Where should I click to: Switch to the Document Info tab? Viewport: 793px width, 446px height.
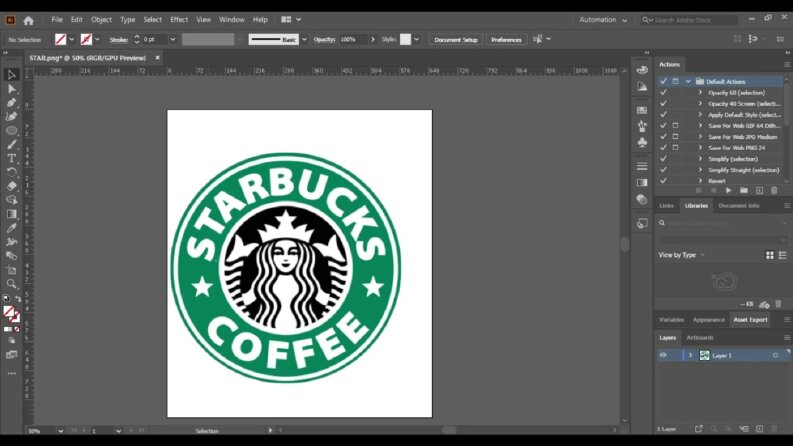click(x=739, y=206)
